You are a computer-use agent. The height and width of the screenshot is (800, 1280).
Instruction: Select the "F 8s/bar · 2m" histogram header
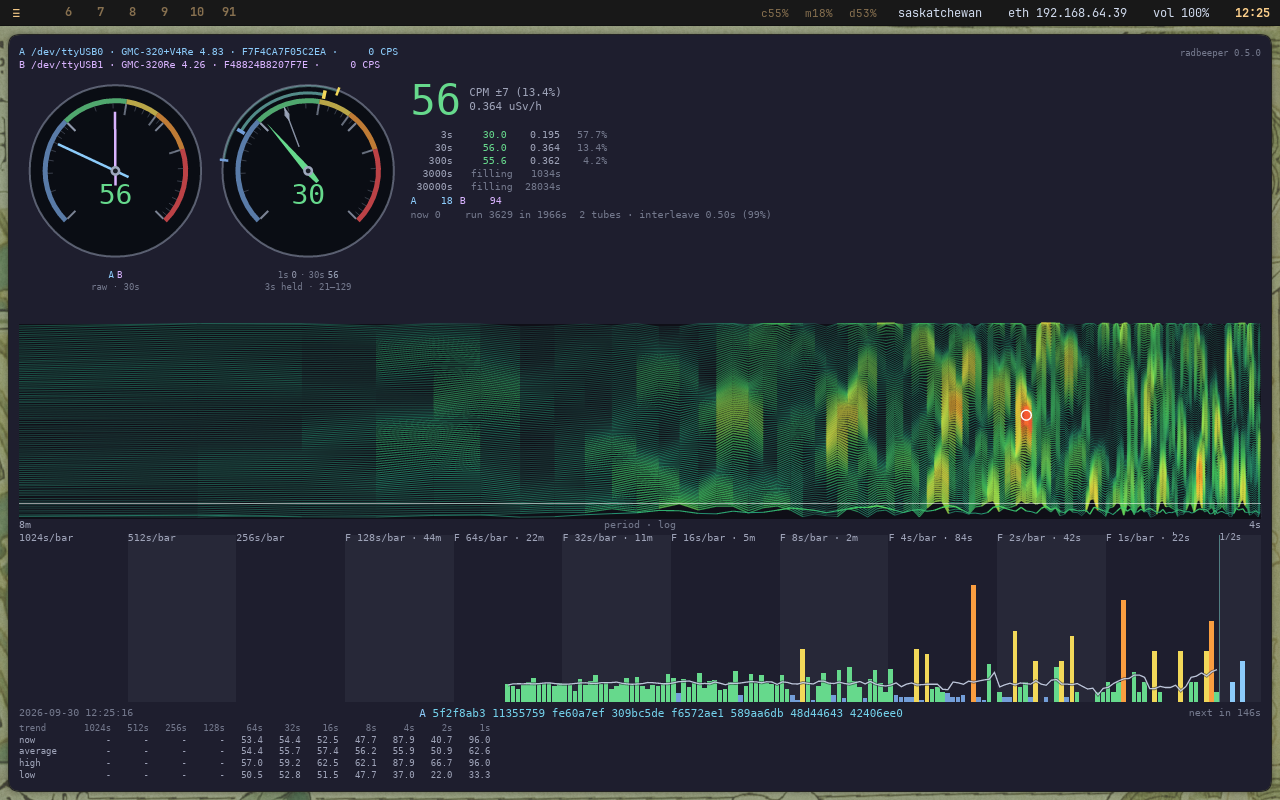coord(819,538)
